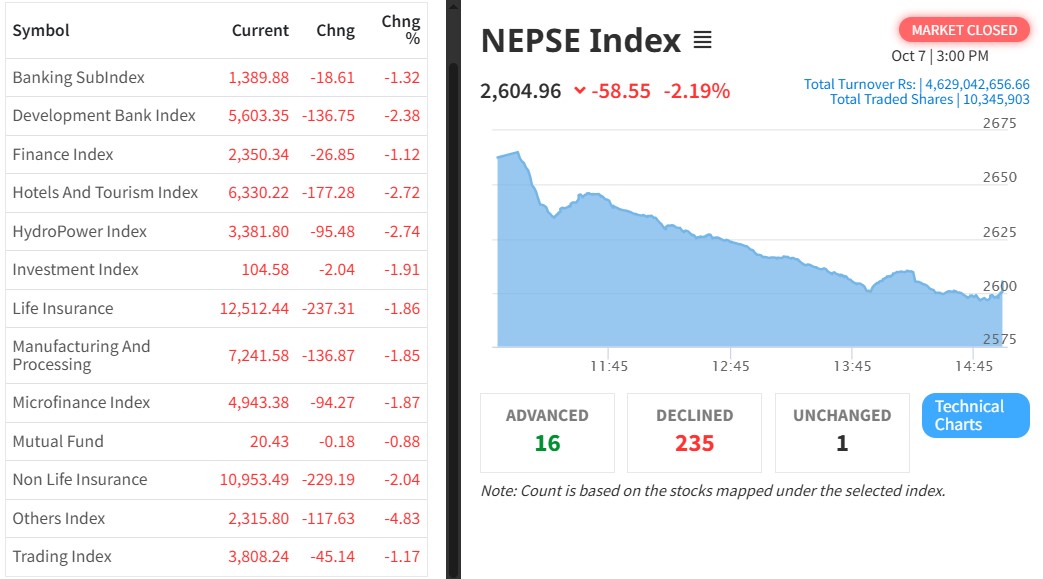Click the Life Insurance index row
The image size is (1043, 579).
[62, 308]
